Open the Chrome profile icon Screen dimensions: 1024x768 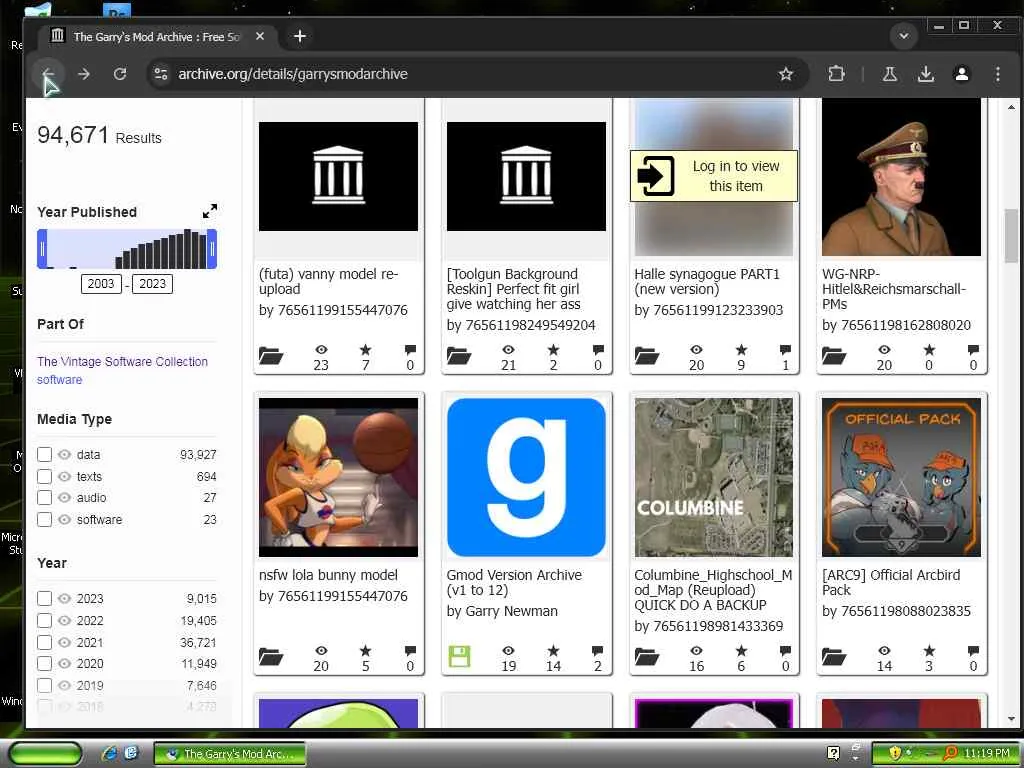point(961,74)
